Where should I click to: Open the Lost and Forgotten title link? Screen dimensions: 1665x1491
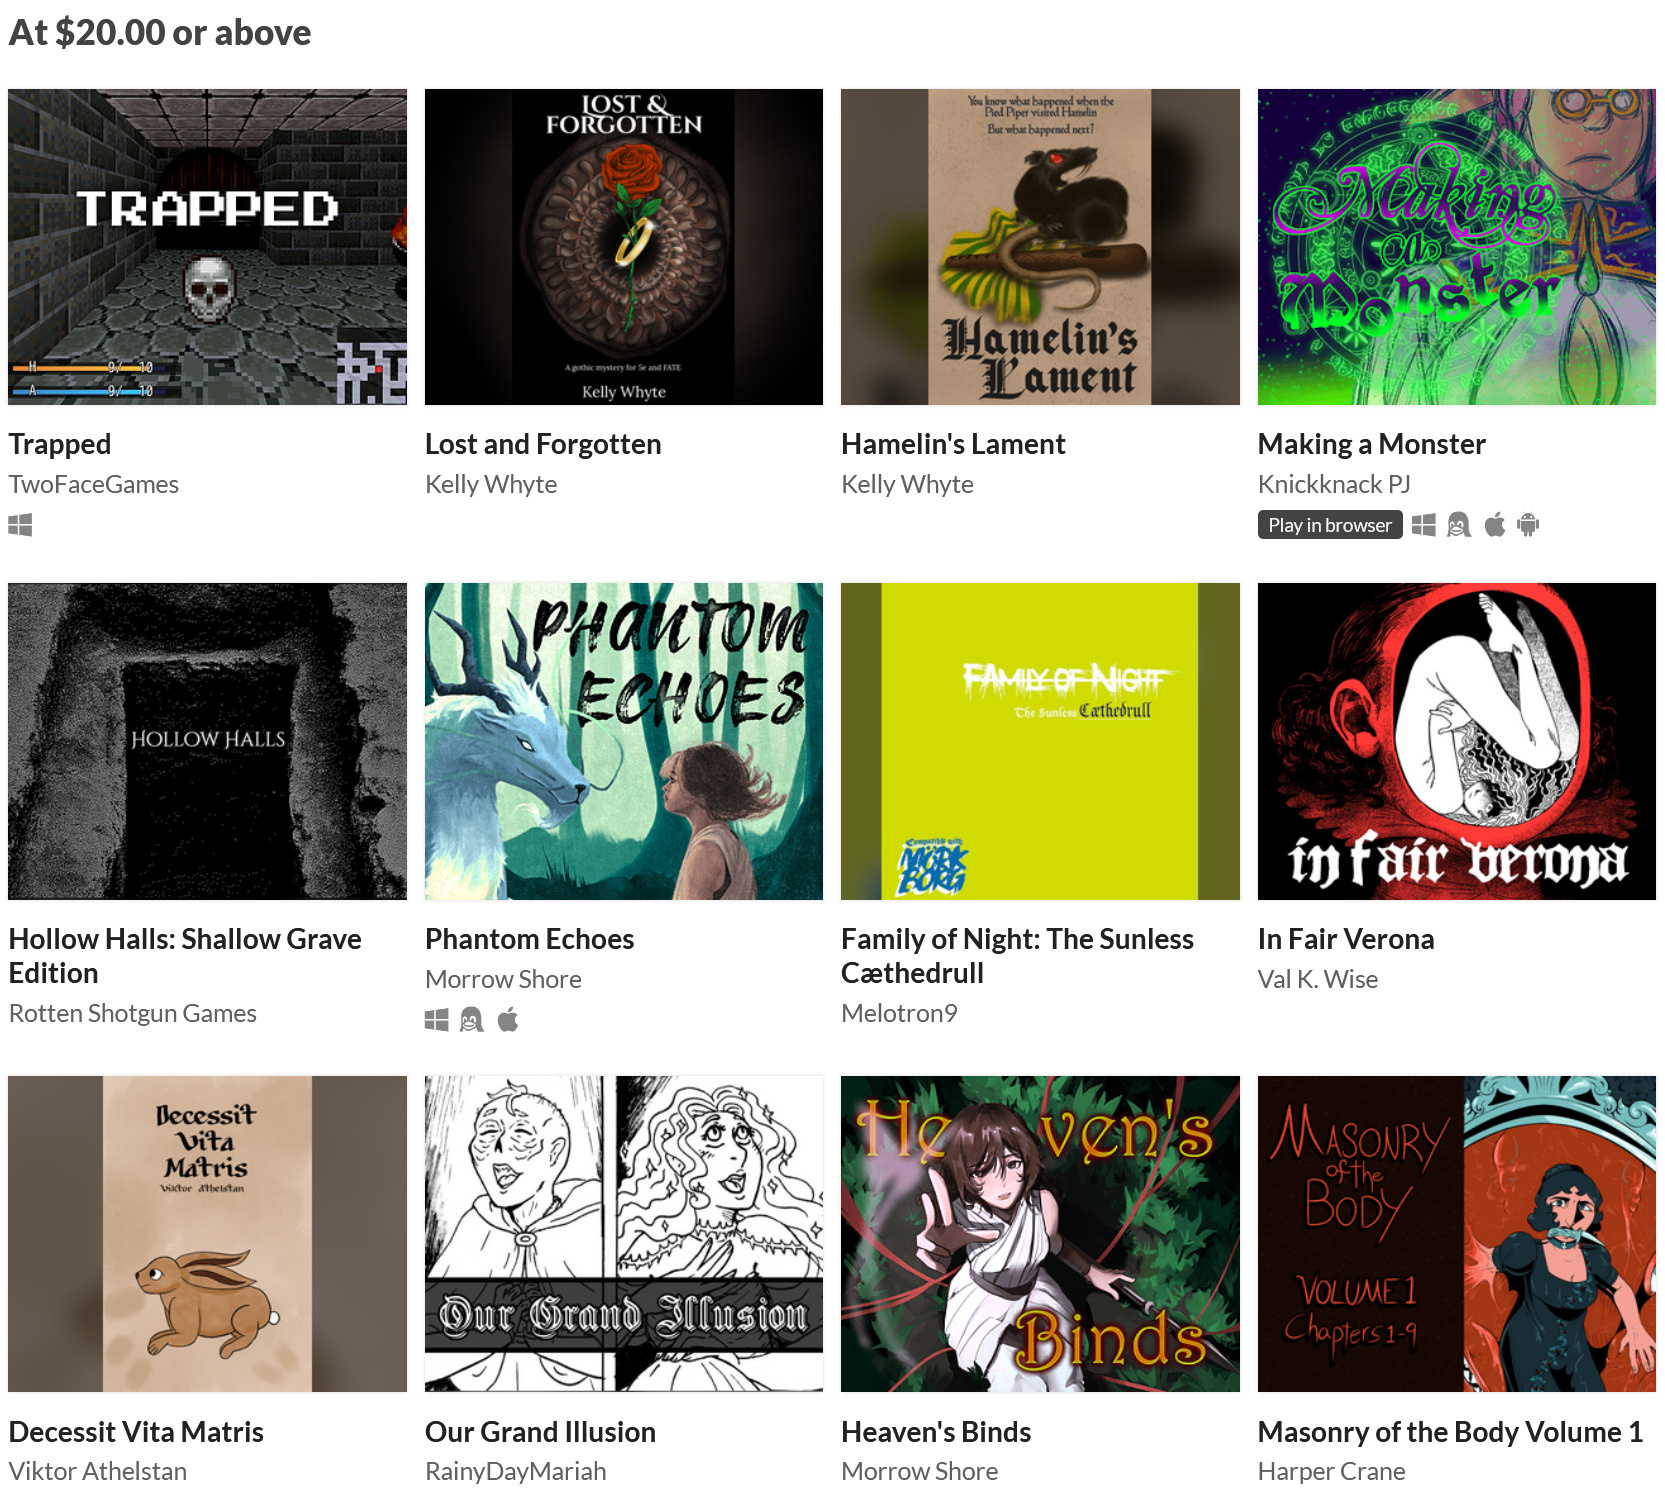543,444
